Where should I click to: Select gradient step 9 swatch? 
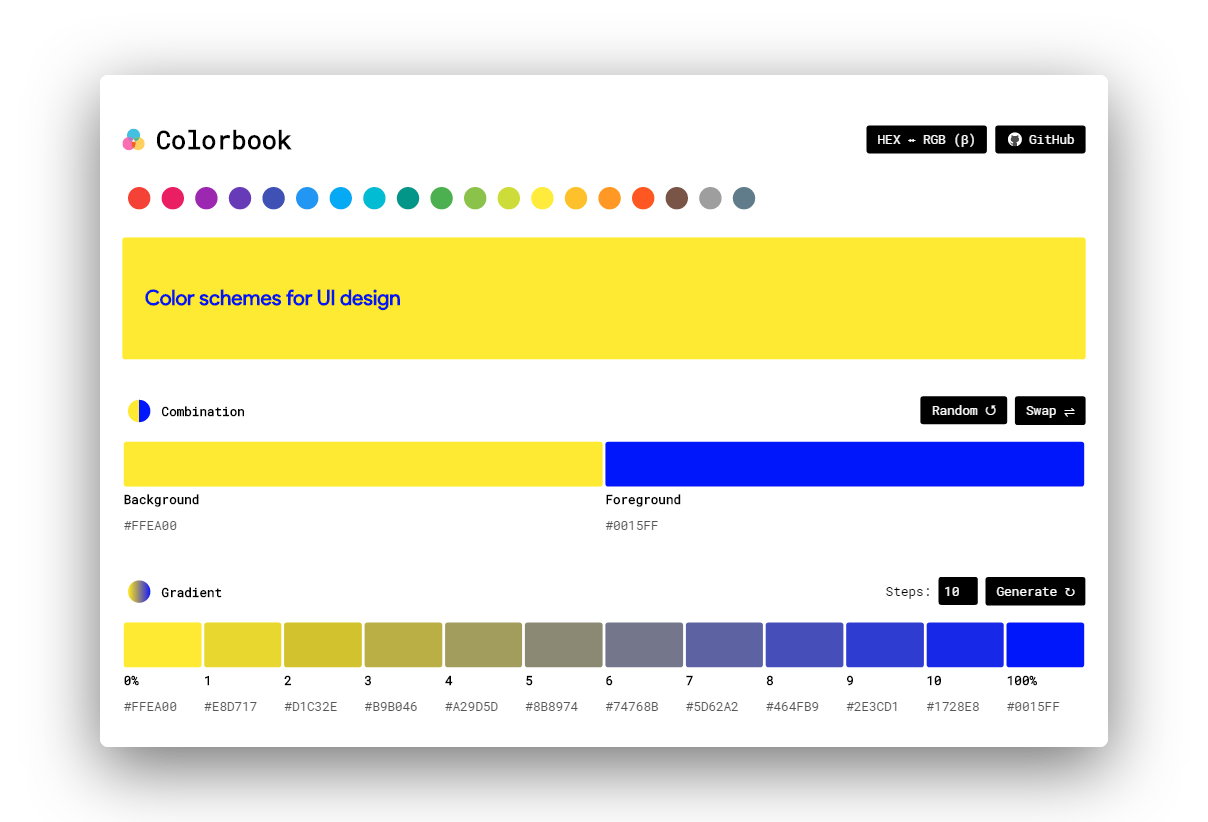[x=885, y=645]
